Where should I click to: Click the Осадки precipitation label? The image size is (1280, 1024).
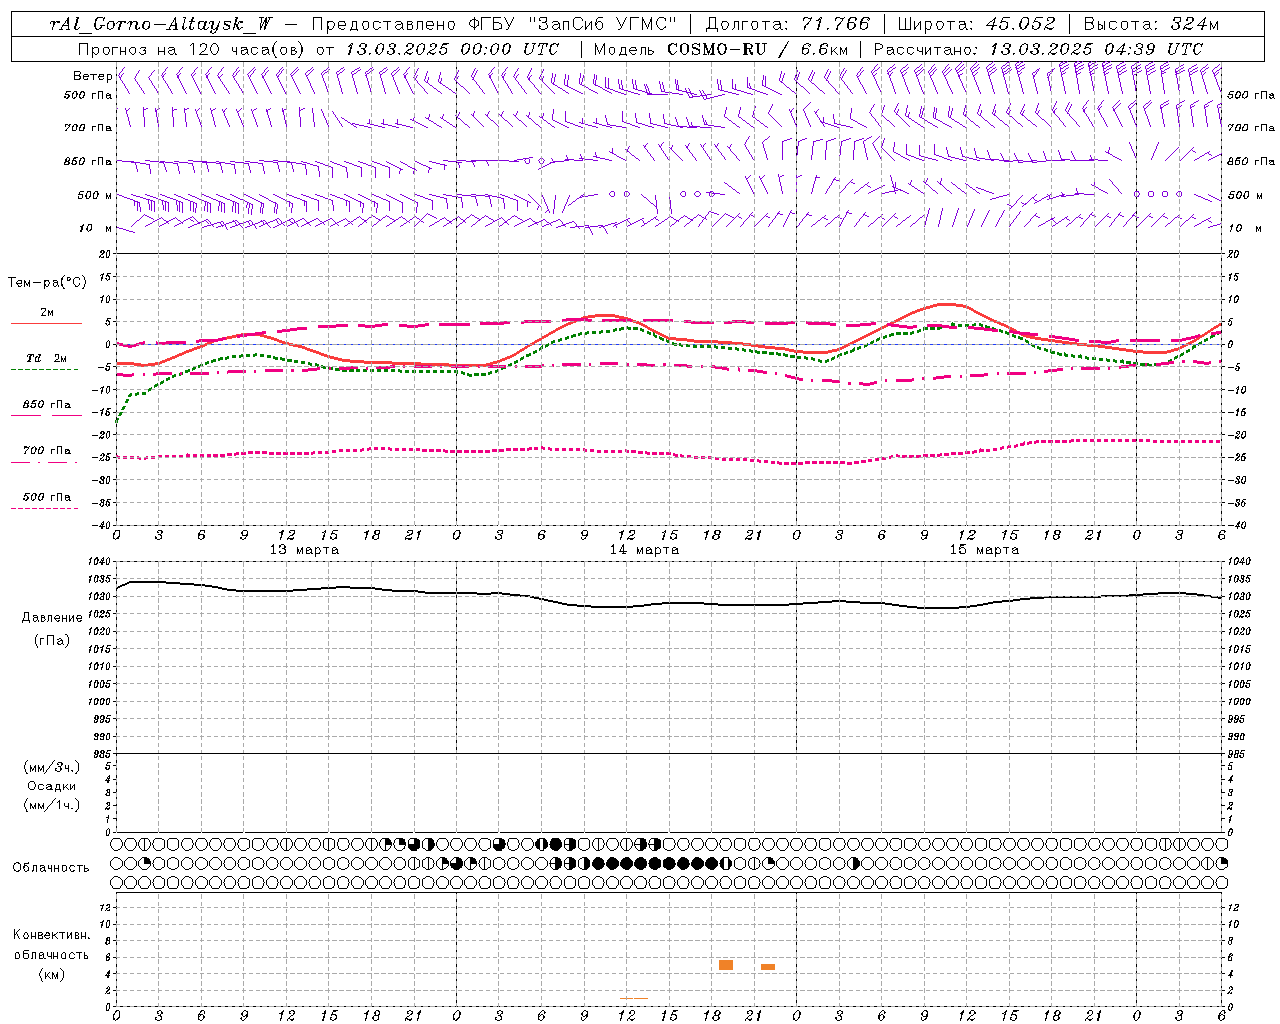coord(52,786)
